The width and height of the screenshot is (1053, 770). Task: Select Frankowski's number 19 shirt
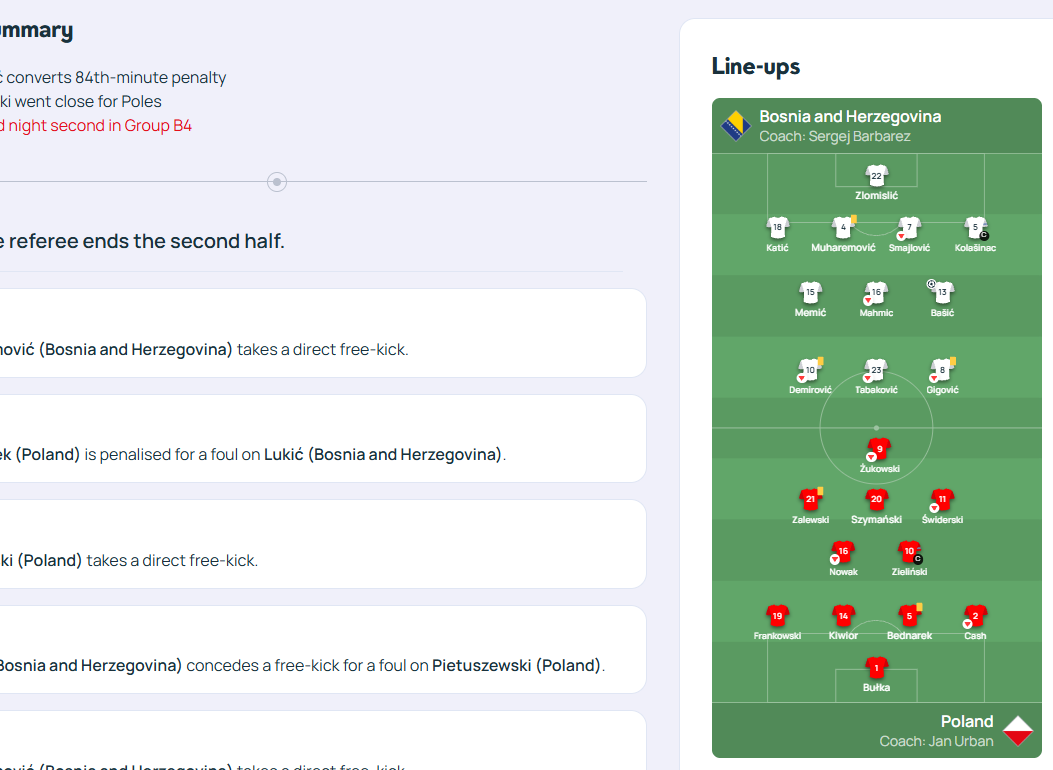click(x=777, y=616)
